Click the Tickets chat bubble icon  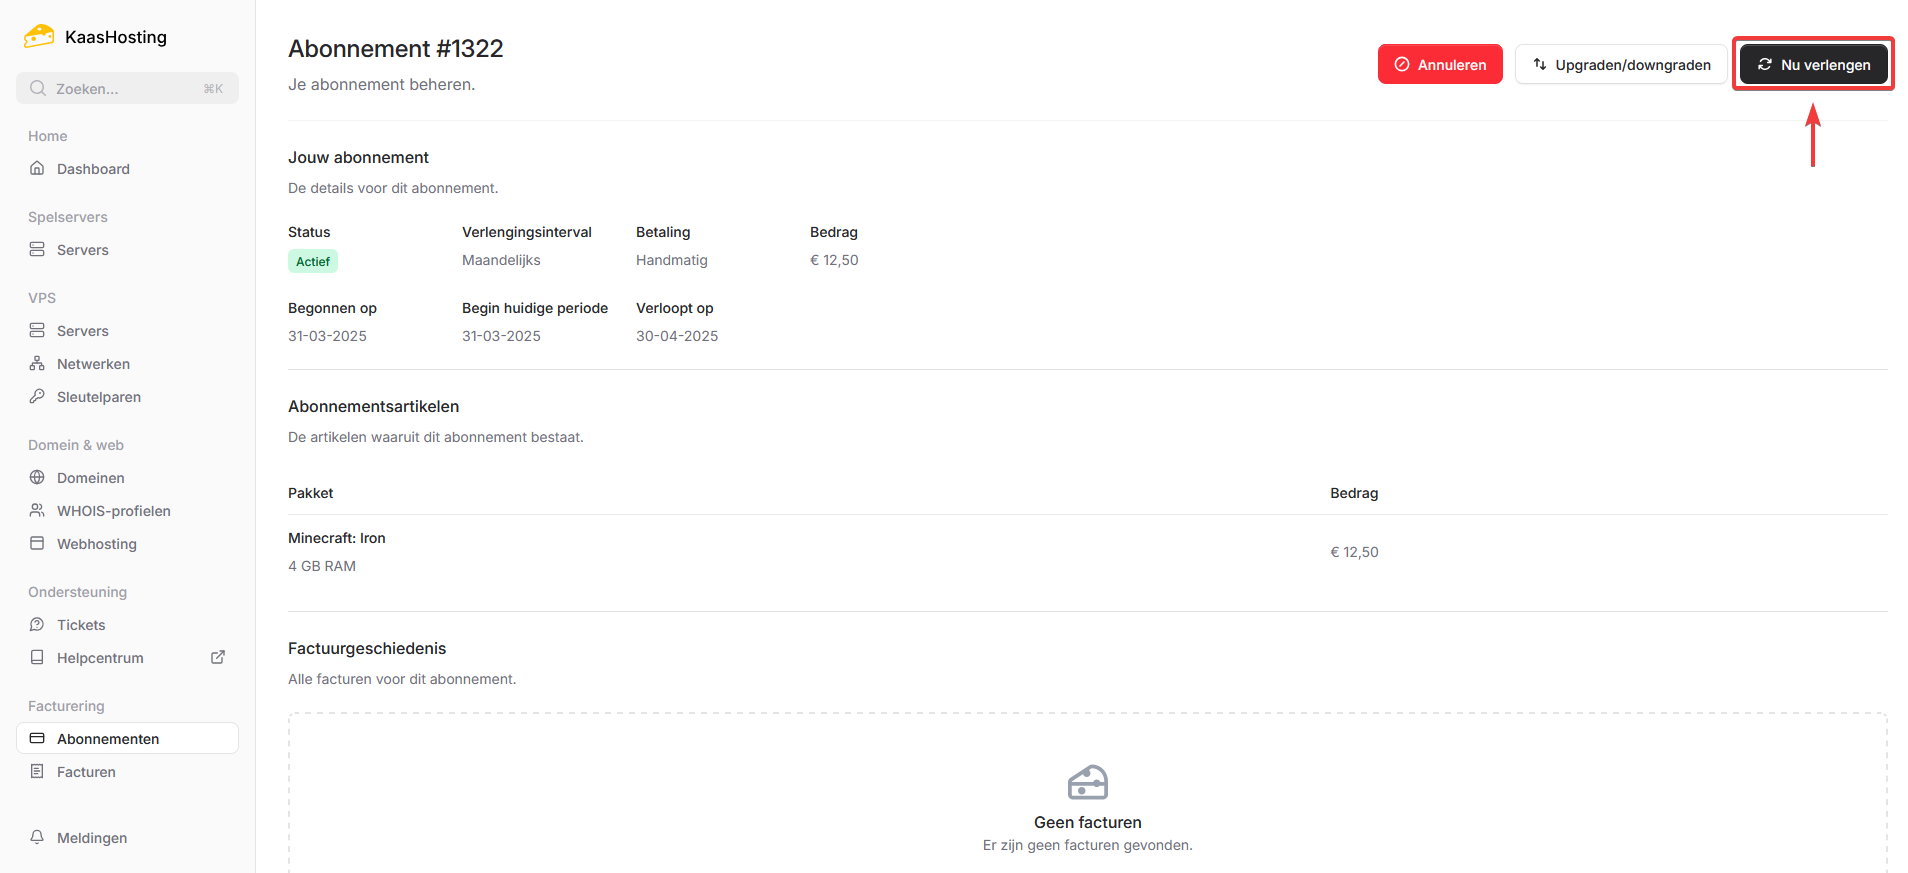[37, 625]
